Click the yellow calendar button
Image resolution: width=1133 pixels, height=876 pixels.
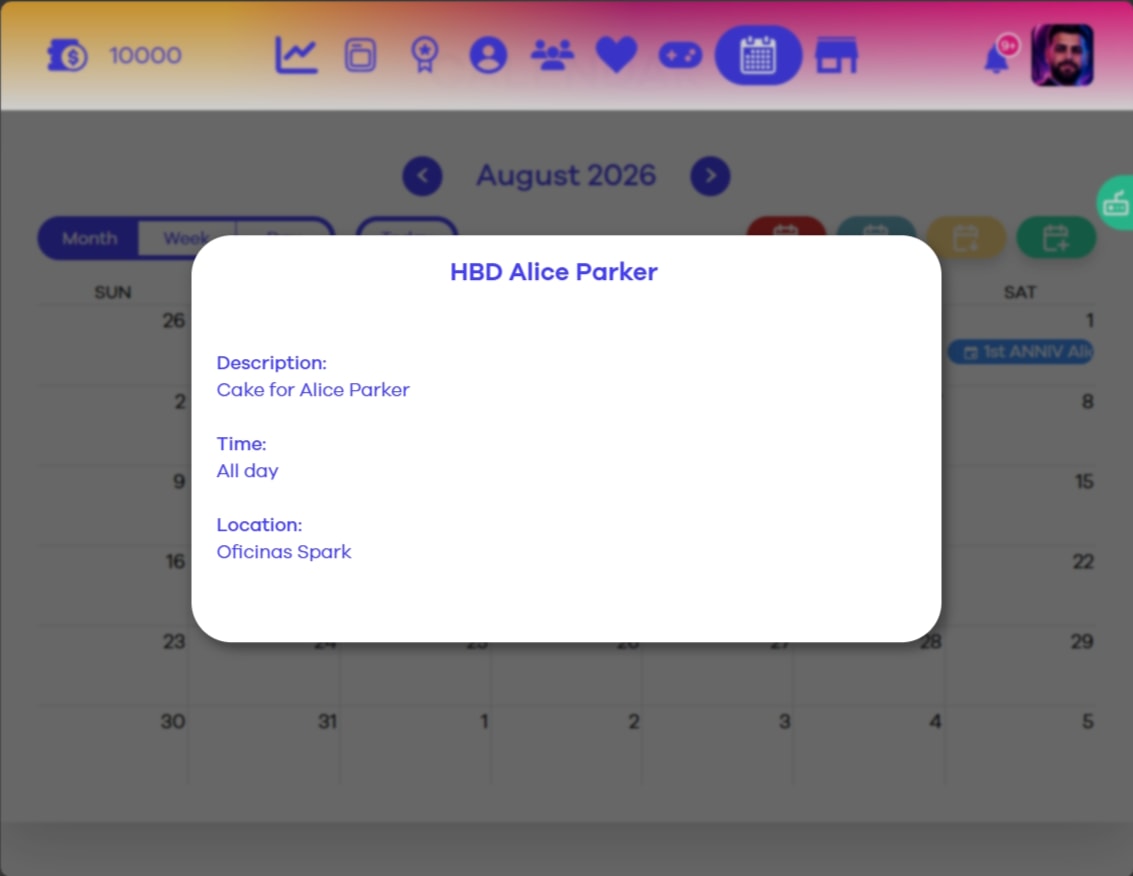966,237
